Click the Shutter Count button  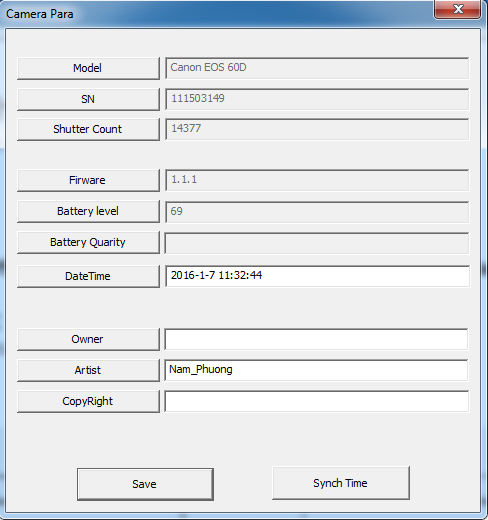click(x=88, y=129)
